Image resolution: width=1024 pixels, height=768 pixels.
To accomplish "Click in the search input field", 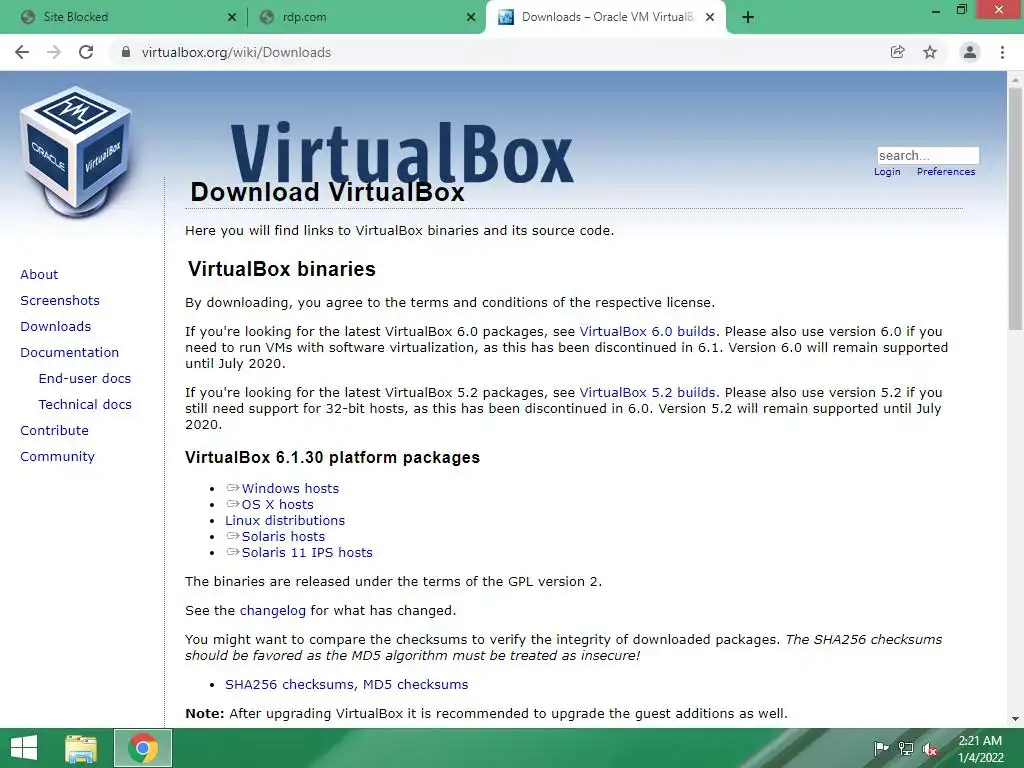I will (x=928, y=155).
